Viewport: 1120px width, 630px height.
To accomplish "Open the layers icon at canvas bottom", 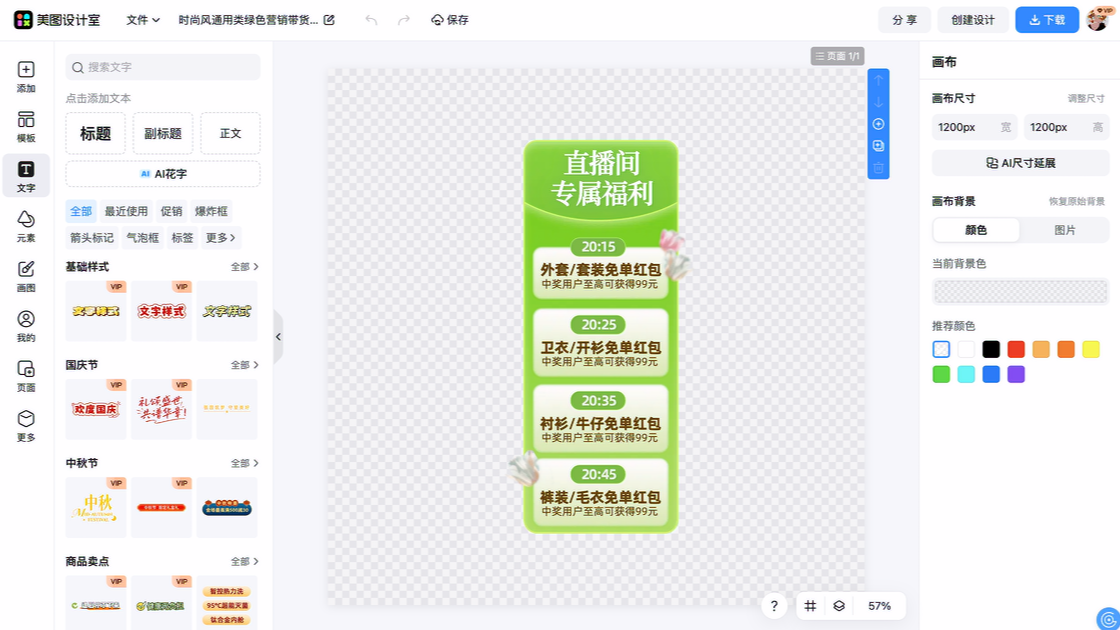I will coord(839,606).
